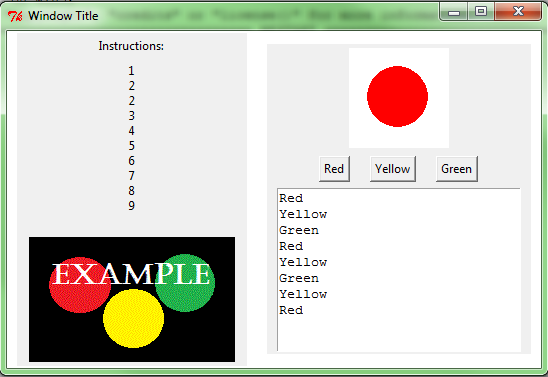Click the last Yellow entry in the log
The width and height of the screenshot is (548, 377).
click(303, 294)
